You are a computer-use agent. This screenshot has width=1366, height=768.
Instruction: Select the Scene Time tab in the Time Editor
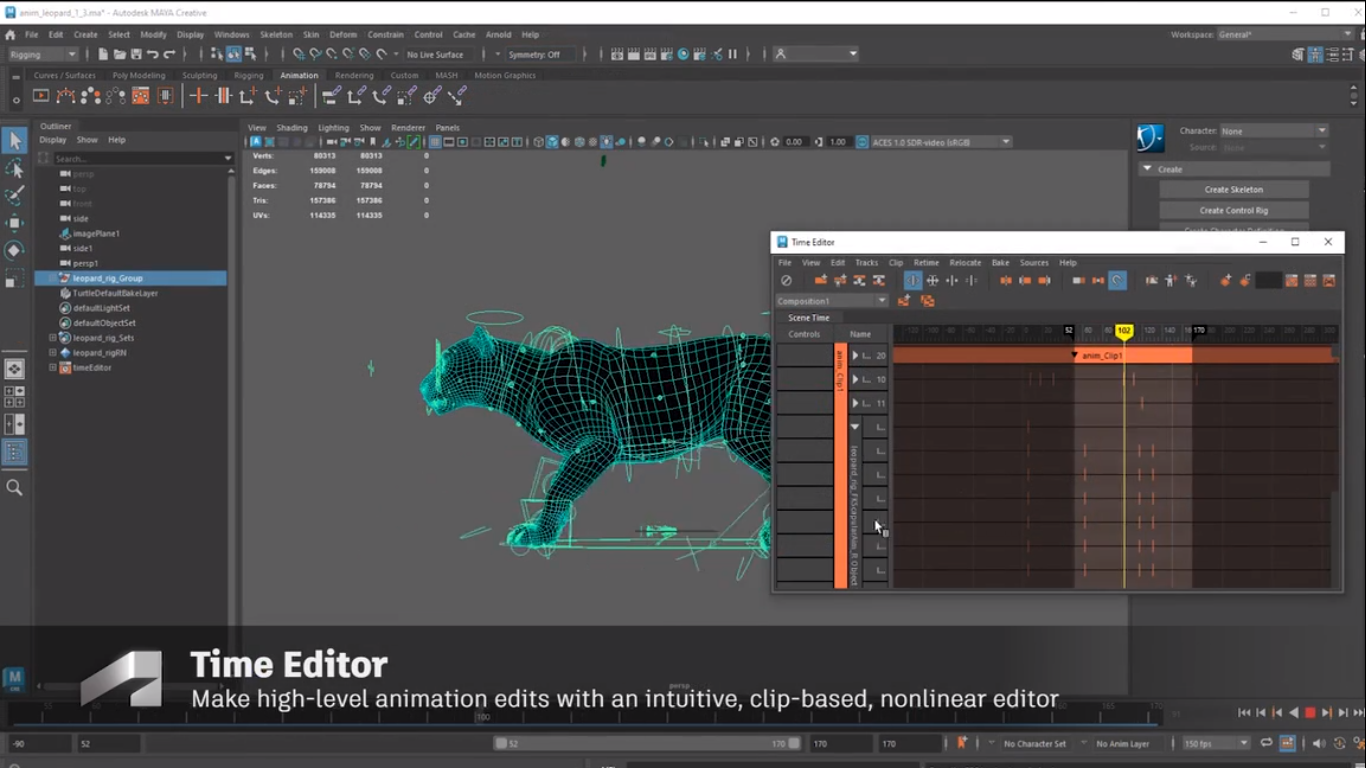(808, 318)
